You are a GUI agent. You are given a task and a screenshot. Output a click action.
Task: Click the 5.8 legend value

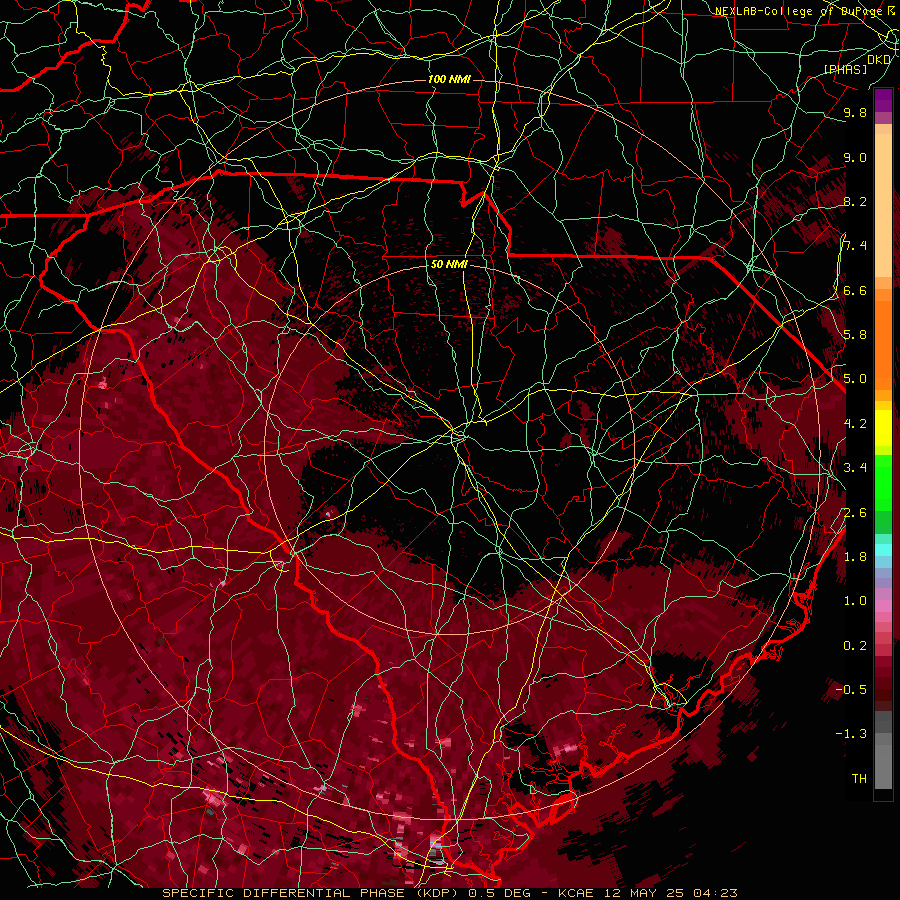point(855,335)
